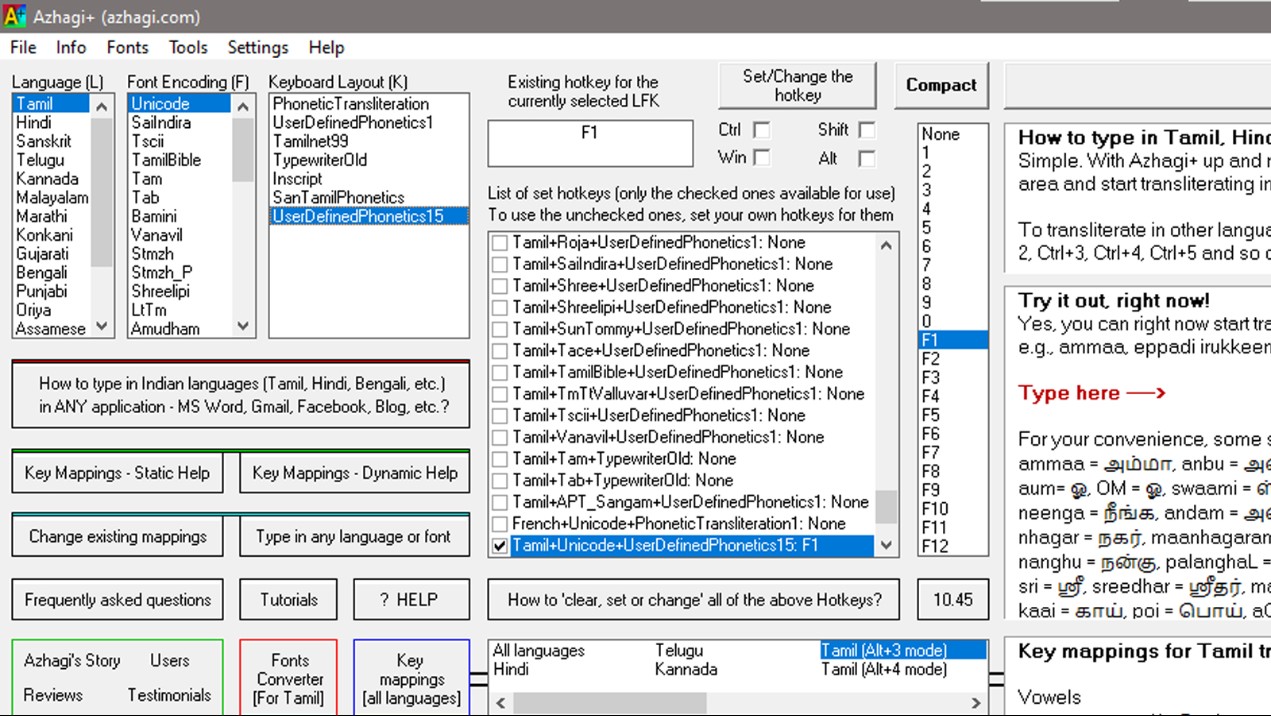Open Key Mappings - Dynamic Help
The height and width of the screenshot is (716, 1271).
click(x=355, y=473)
